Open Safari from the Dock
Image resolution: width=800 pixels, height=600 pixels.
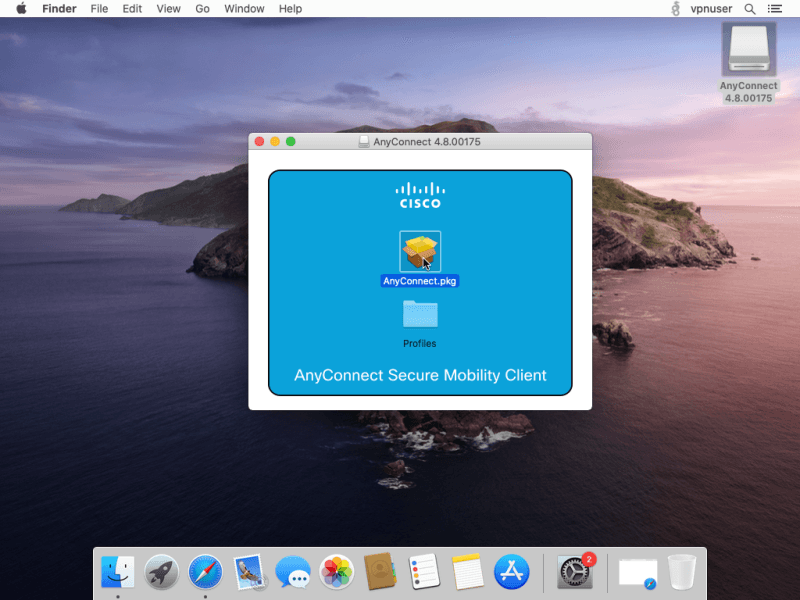pyautogui.click(x=205, y=572)
